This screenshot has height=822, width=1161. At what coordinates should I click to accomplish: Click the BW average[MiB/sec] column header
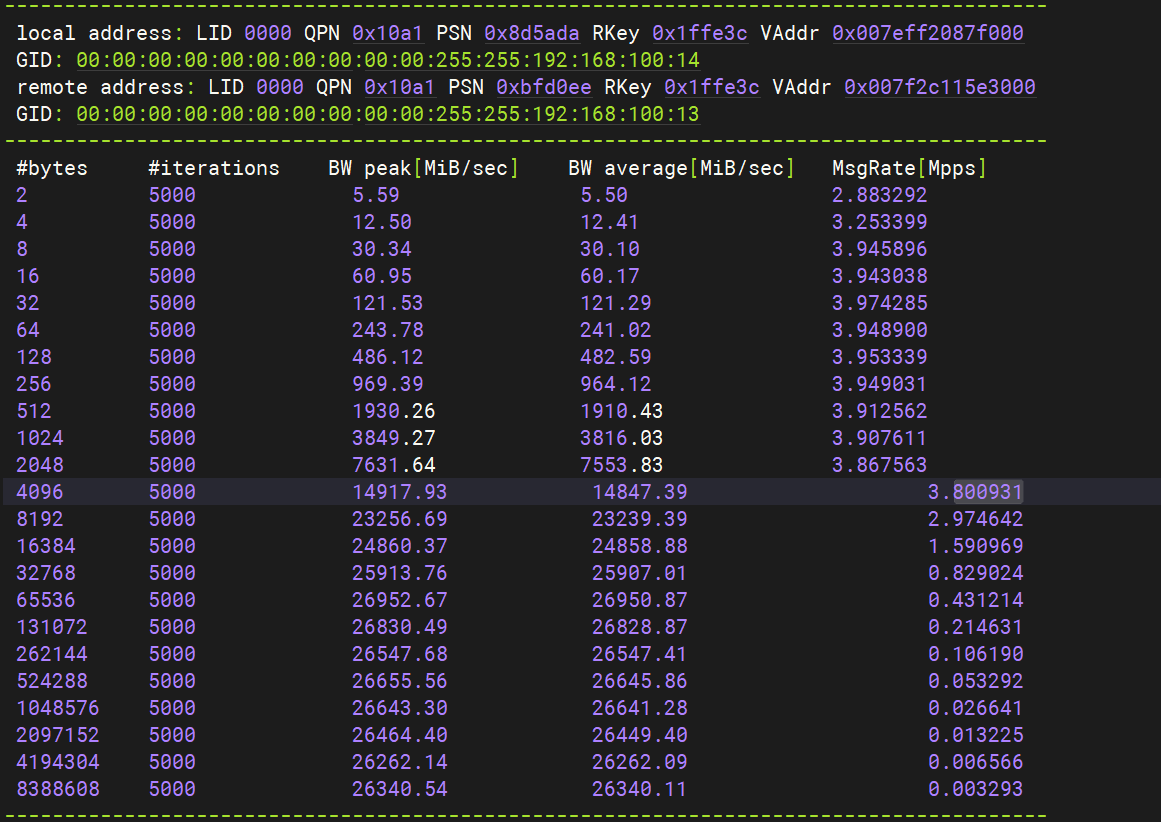click(x=681, y=168)
